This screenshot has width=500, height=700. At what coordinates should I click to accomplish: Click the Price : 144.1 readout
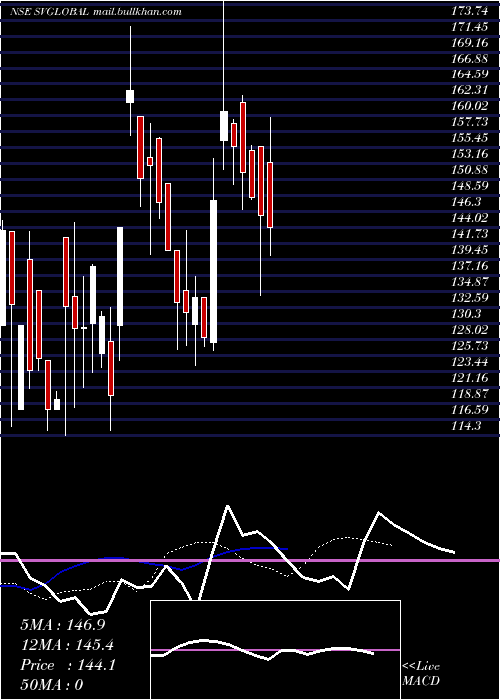pos(67,665)
